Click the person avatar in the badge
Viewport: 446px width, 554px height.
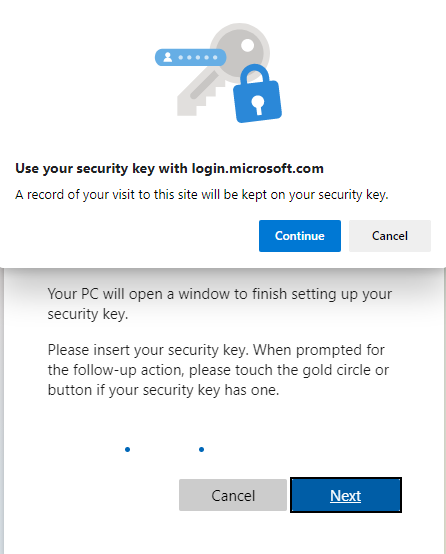coord(168,57)
